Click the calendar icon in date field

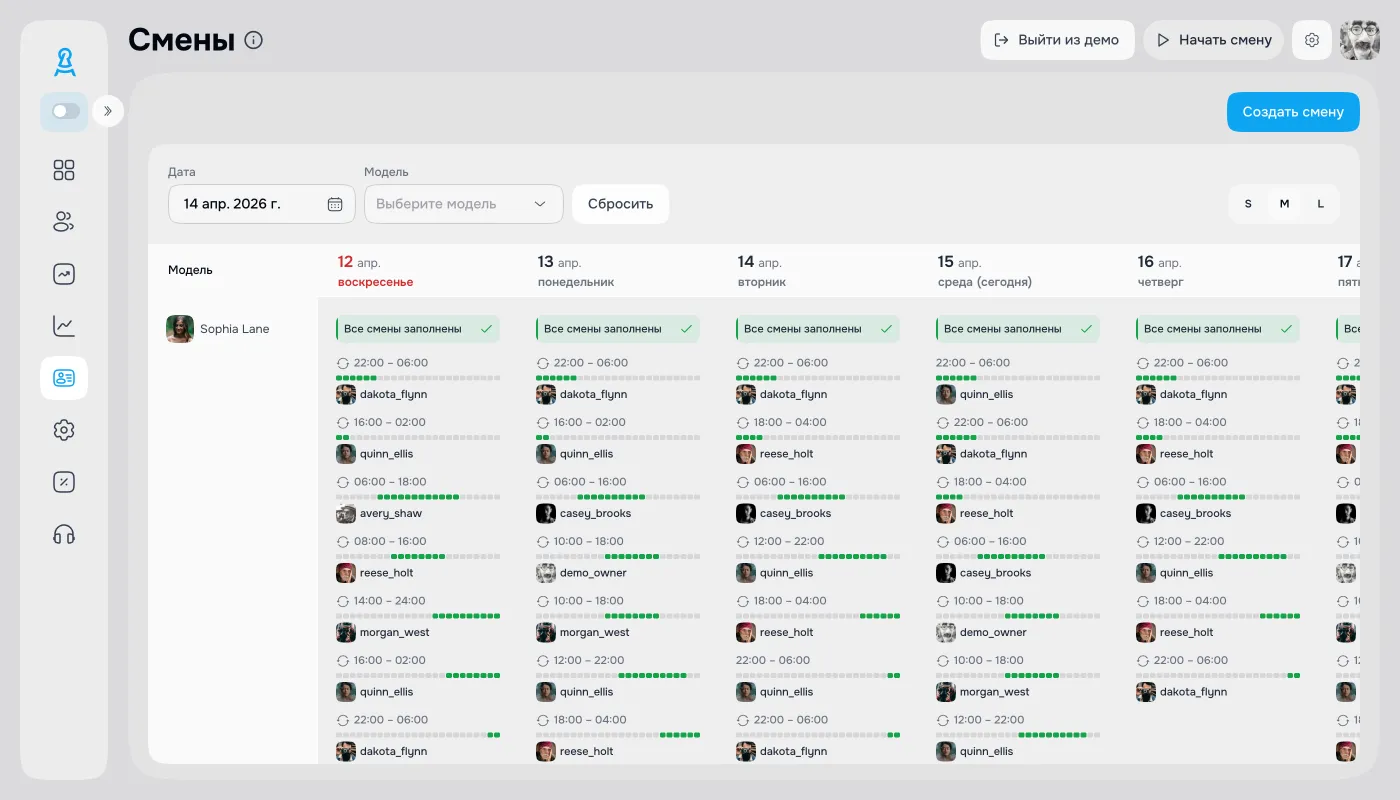335,204
